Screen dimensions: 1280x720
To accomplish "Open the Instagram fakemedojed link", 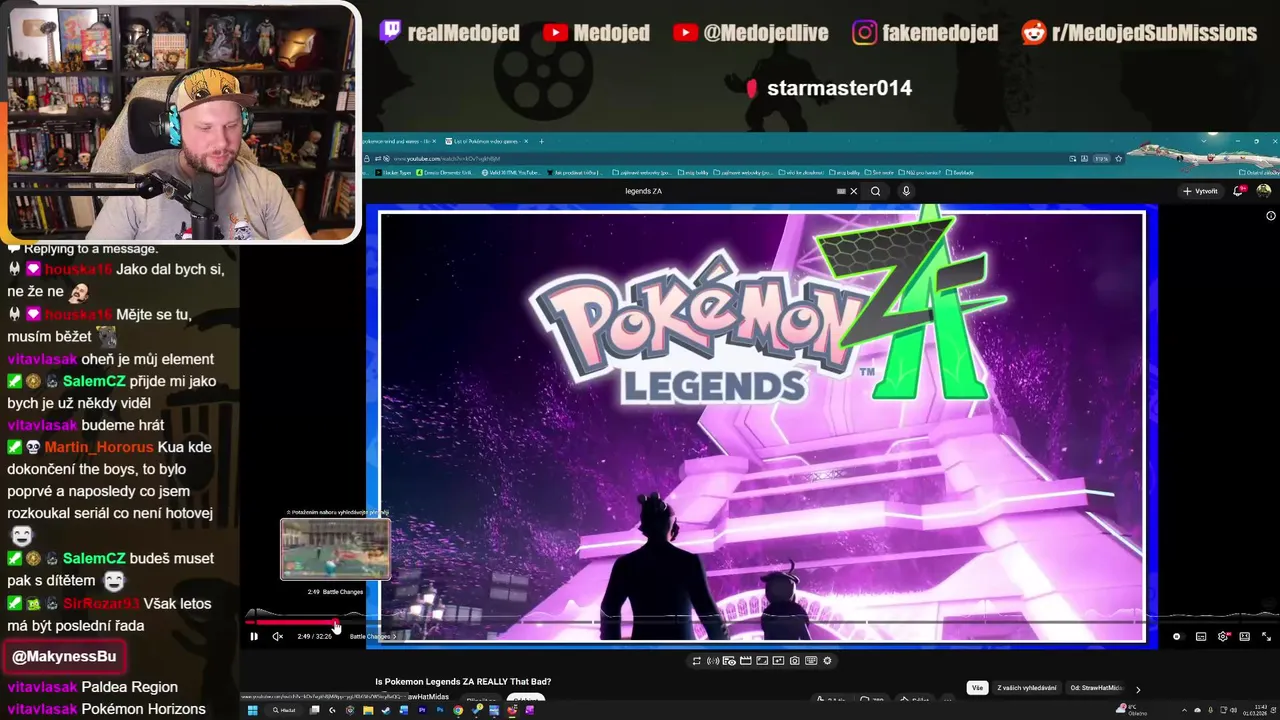I will coord(925,33).
